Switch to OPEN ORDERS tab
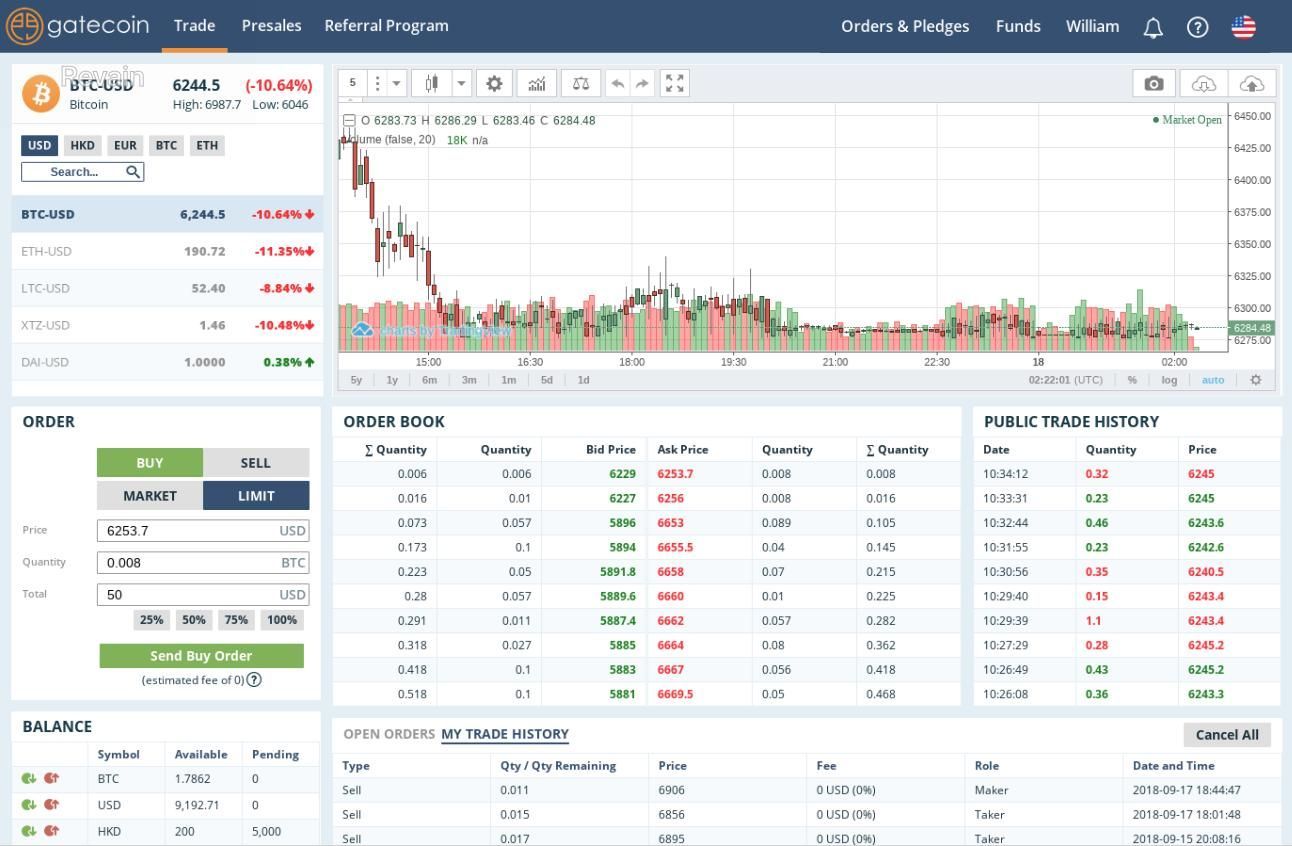The height and width of the screenshot is (846, 1292). (x=389, y=734)
